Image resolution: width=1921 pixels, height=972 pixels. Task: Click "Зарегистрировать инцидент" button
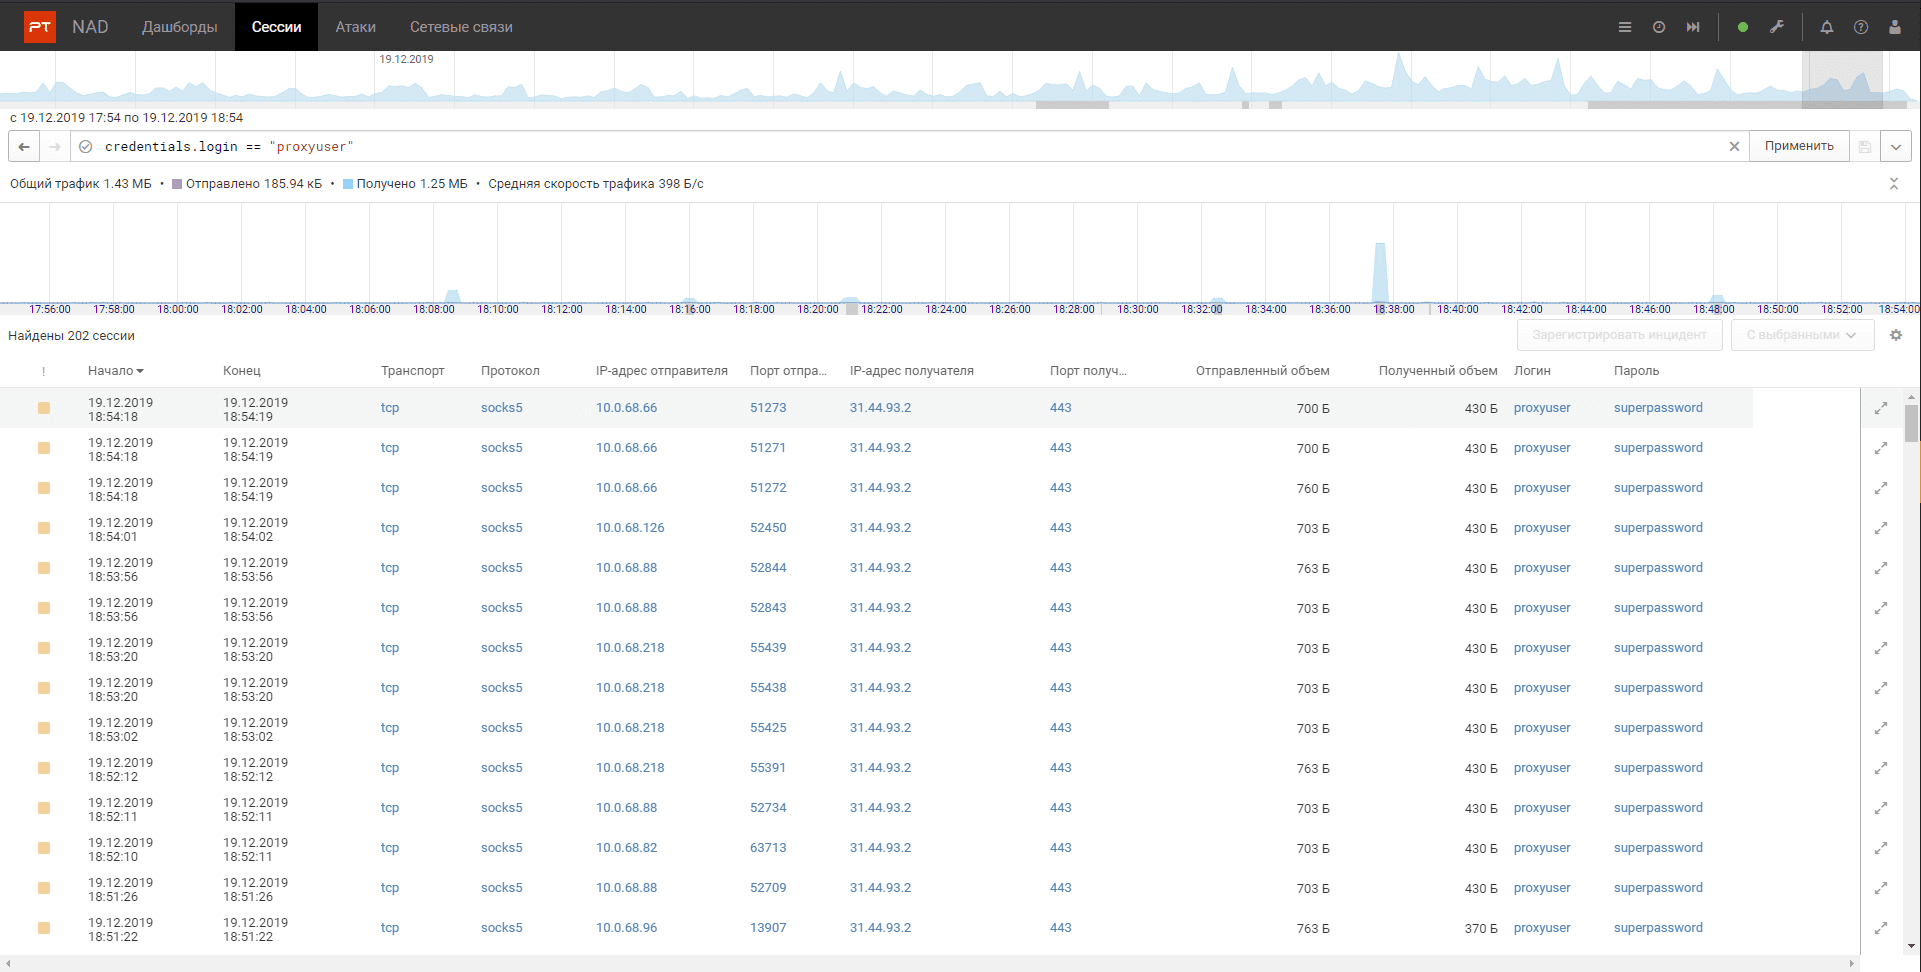pos(1620,335)
